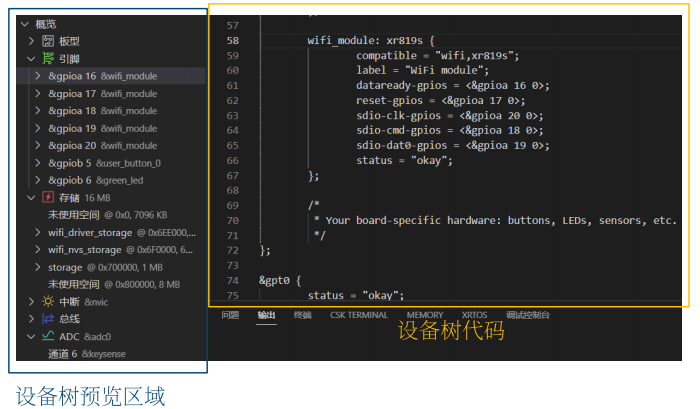Click the green pins (引脚) icon
Viewport: 700px width, 409px height.
click(48, 58)
